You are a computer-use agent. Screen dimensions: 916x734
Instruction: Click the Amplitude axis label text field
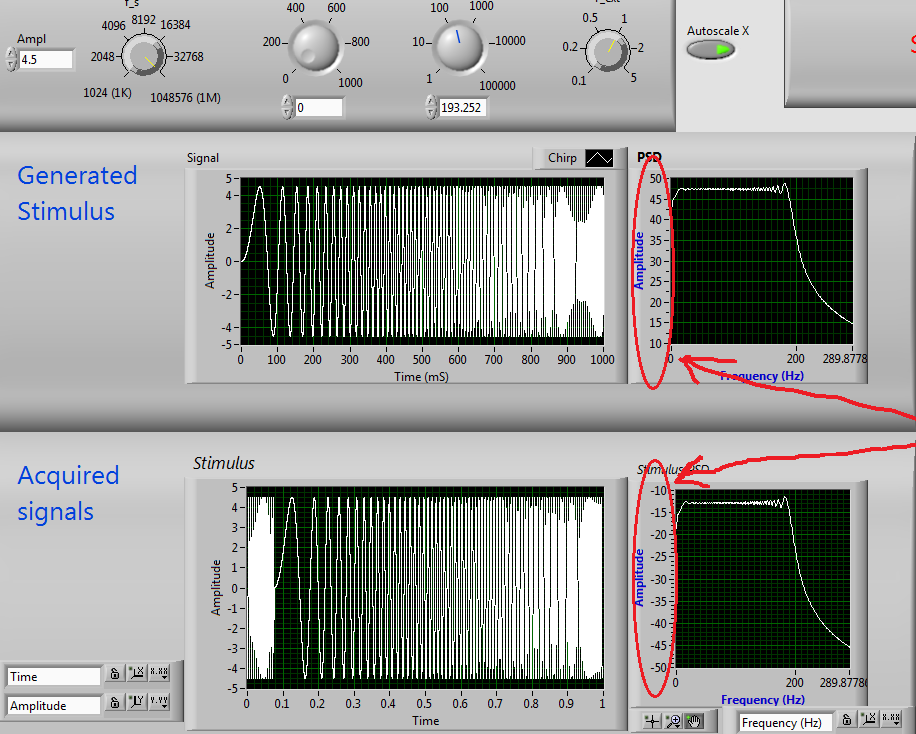[54, 705]
